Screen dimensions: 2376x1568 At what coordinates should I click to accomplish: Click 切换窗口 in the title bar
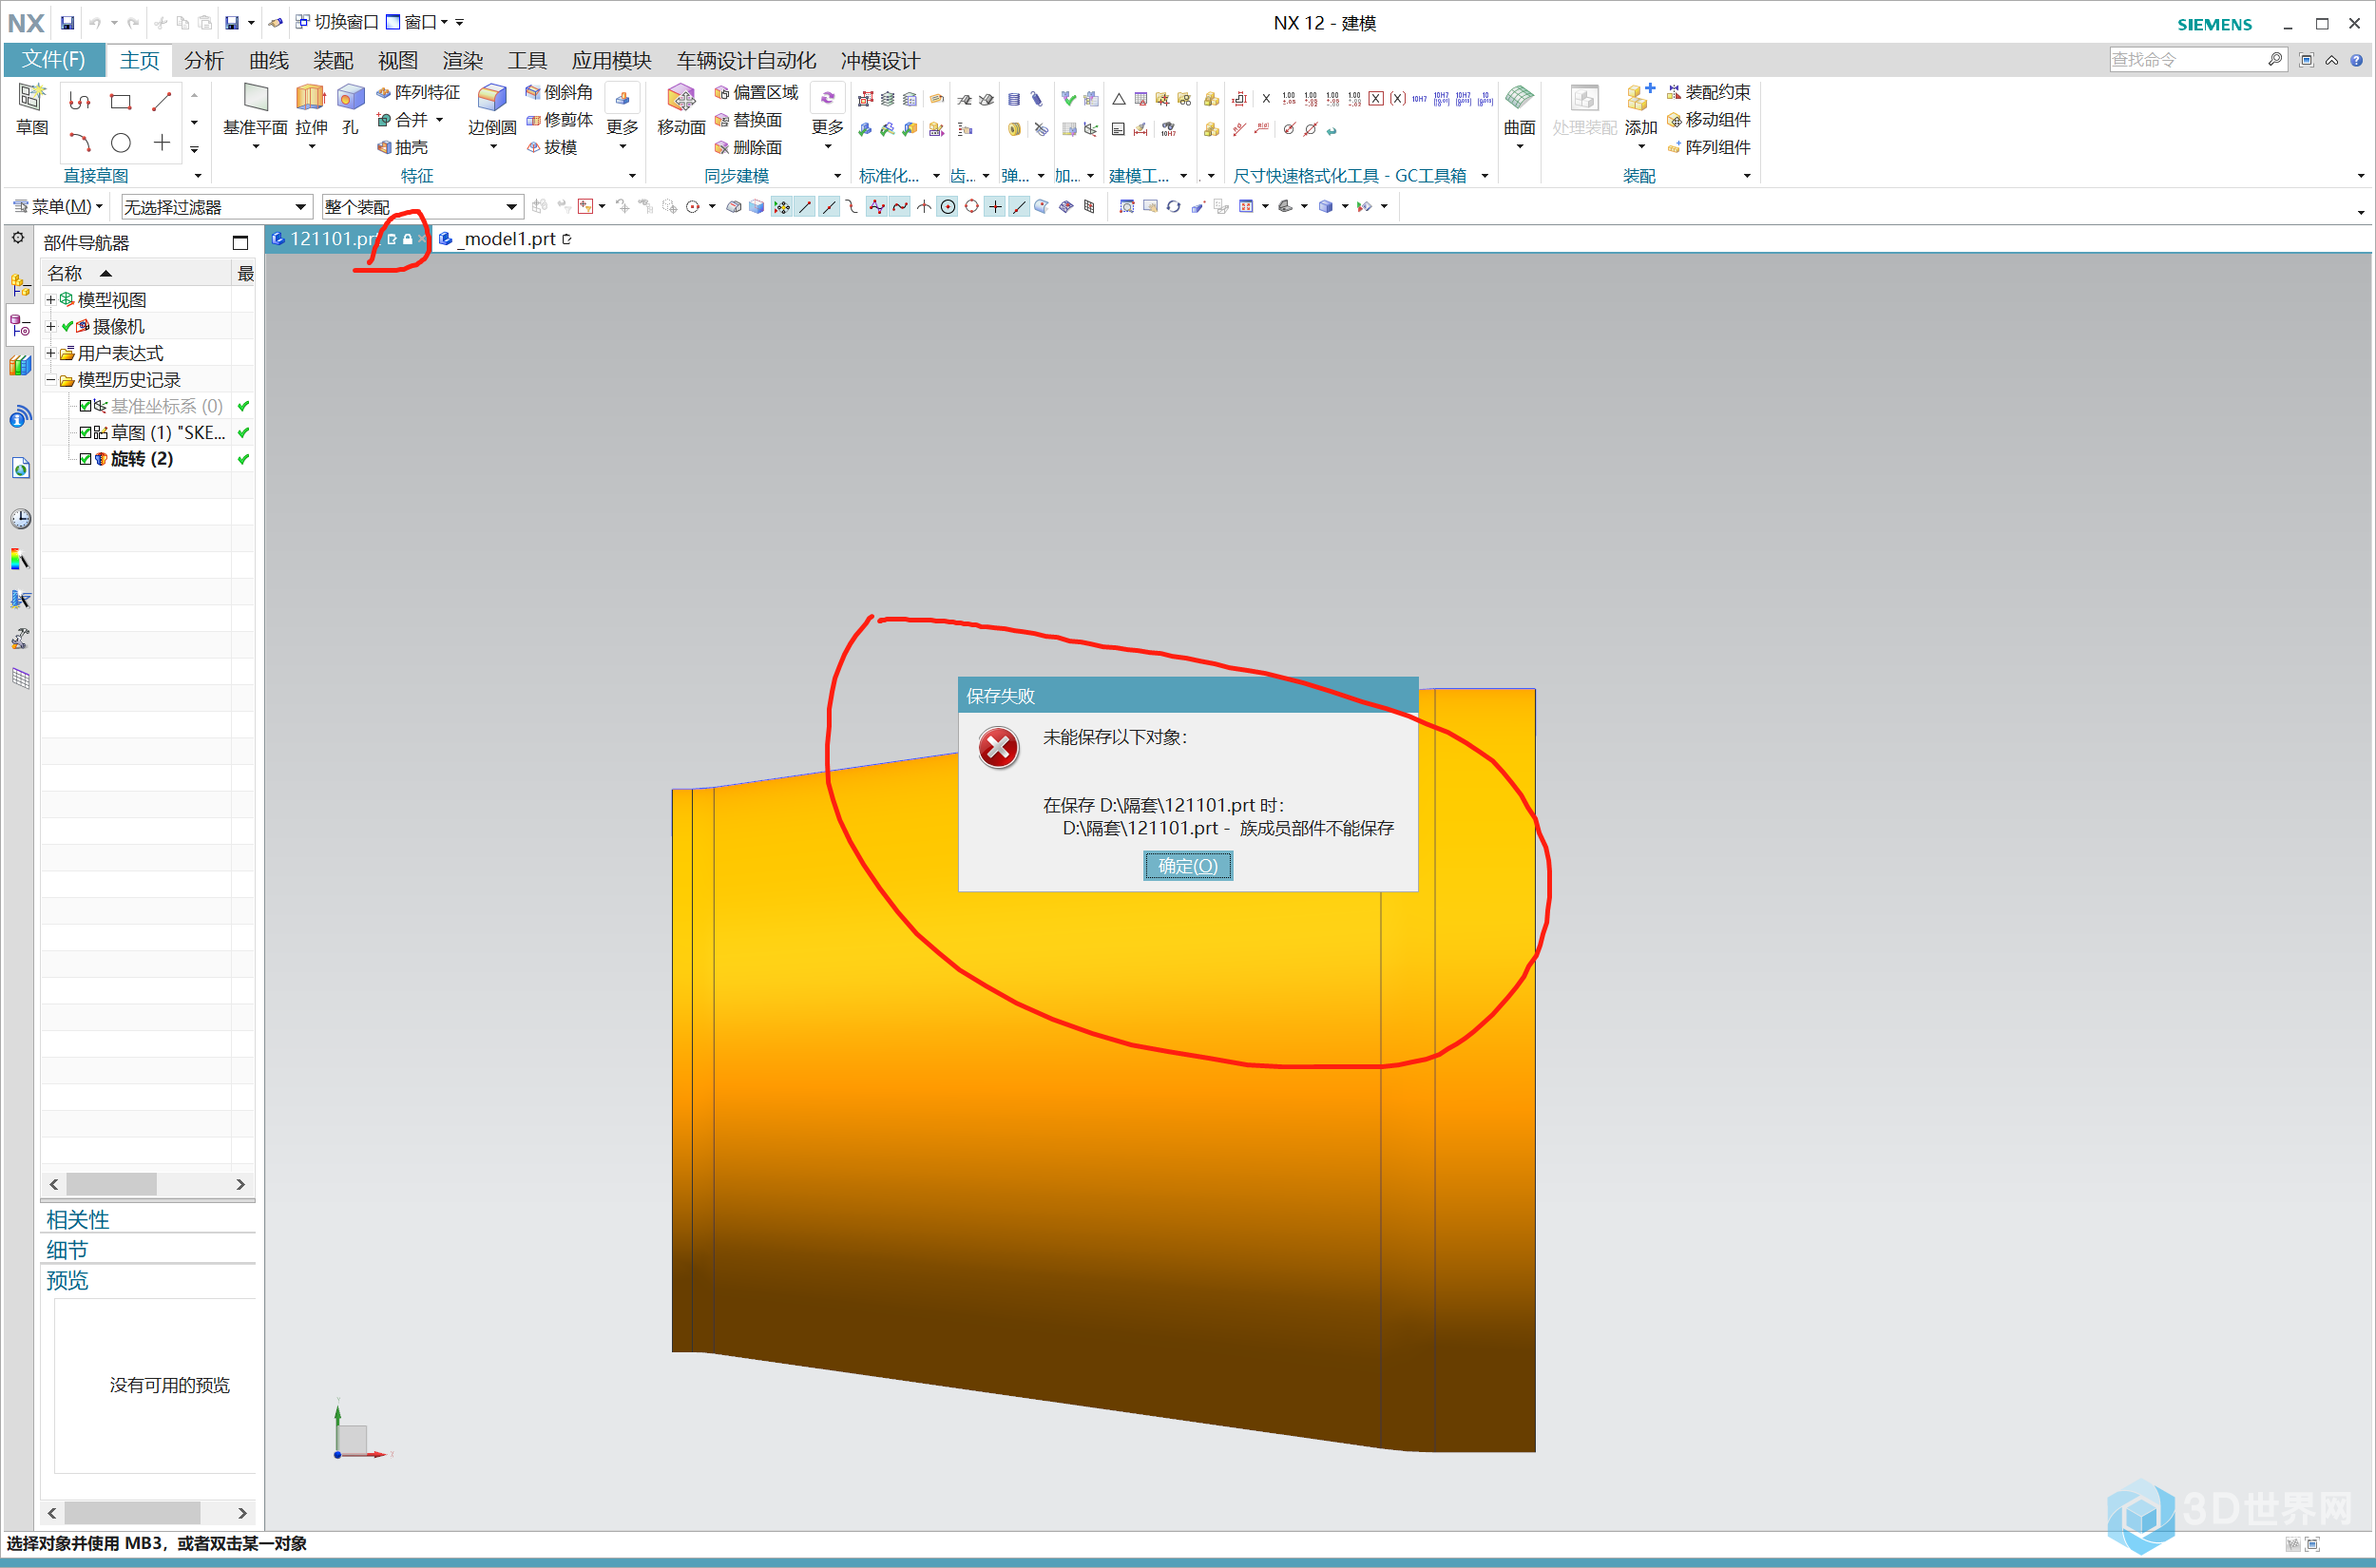(337, 22)
